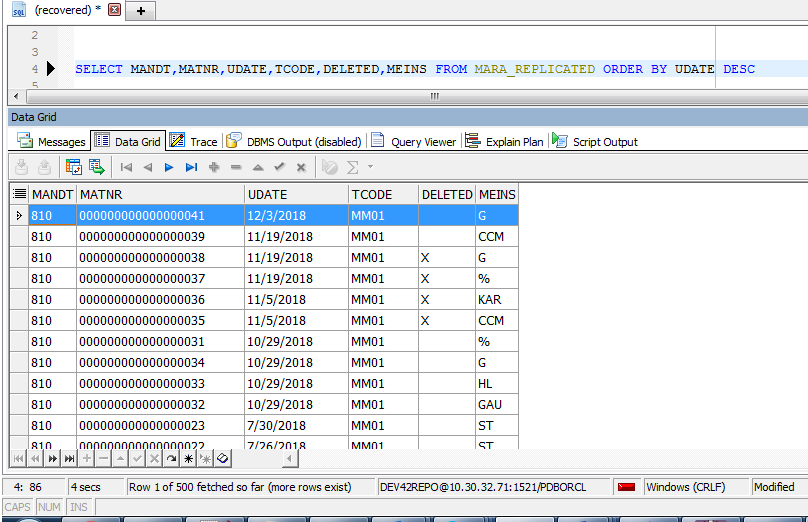
Task: Sort by MEINS column header
Action: 497,194
